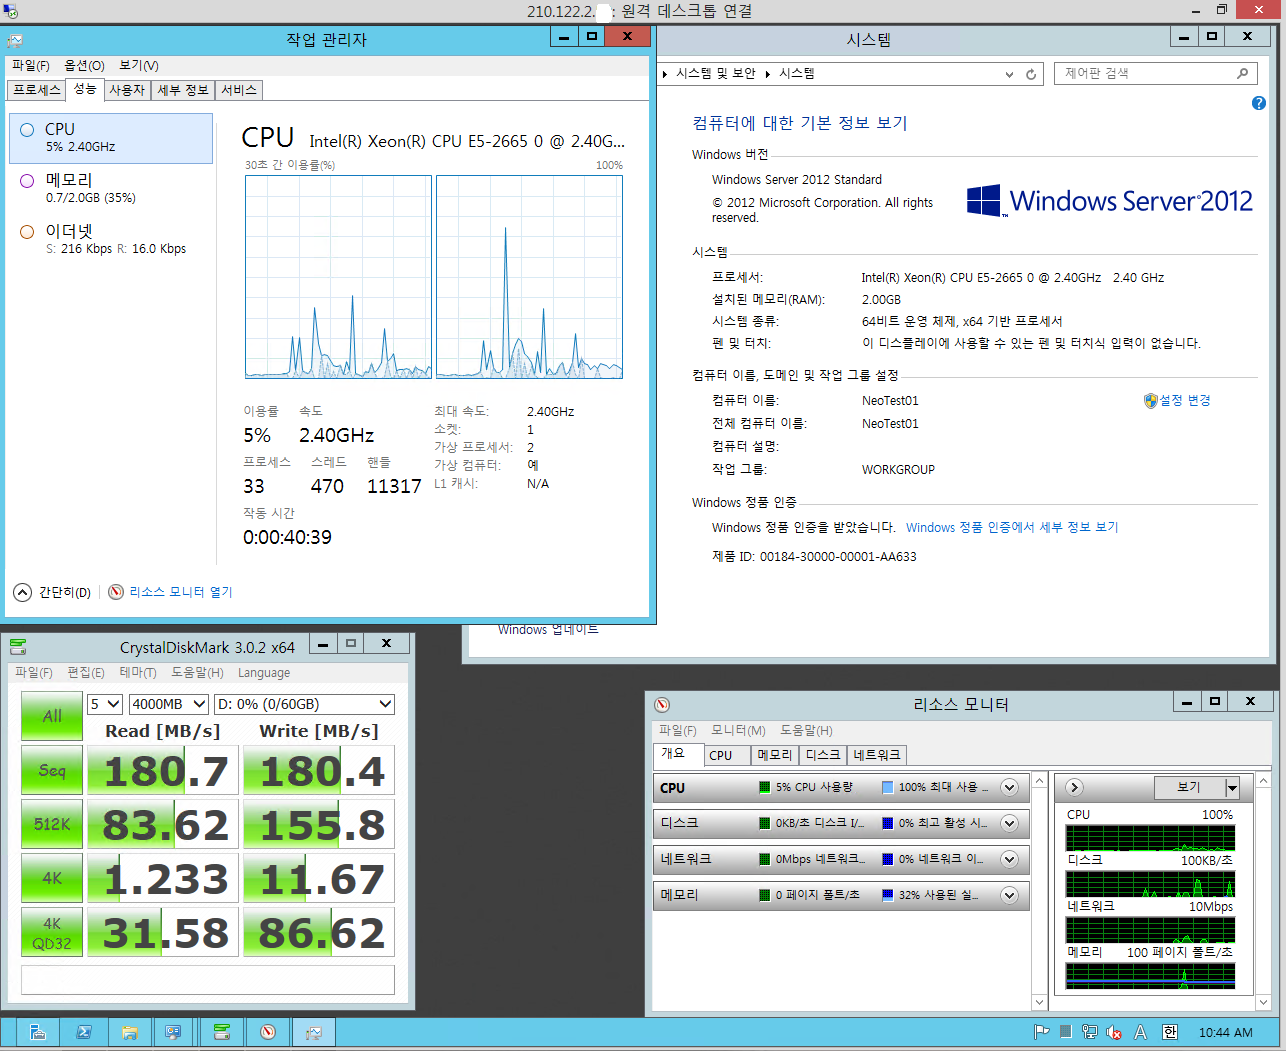The height and width of the screenshot is (1051, 1286).
Task: Open Server Manager from the taskbar
Action: (x=38, y=1032)
